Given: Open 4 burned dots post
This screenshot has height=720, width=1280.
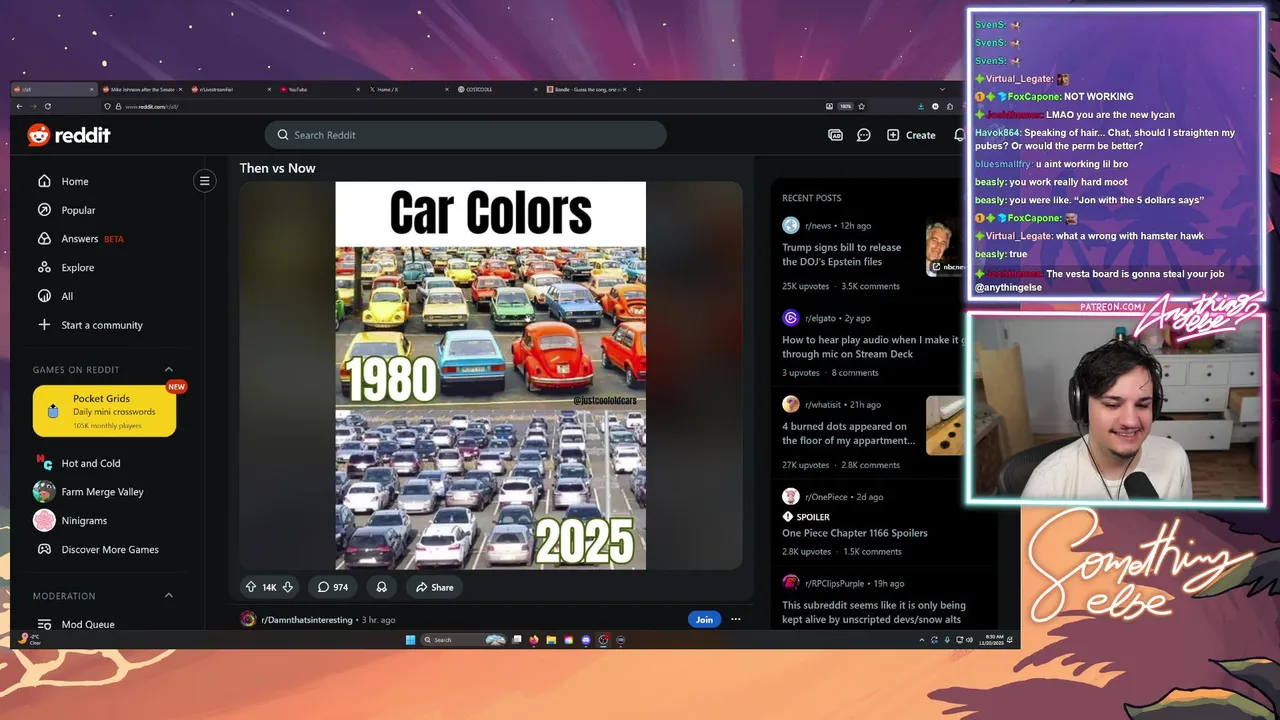Looking at the screenshot, I should [848, 433].
